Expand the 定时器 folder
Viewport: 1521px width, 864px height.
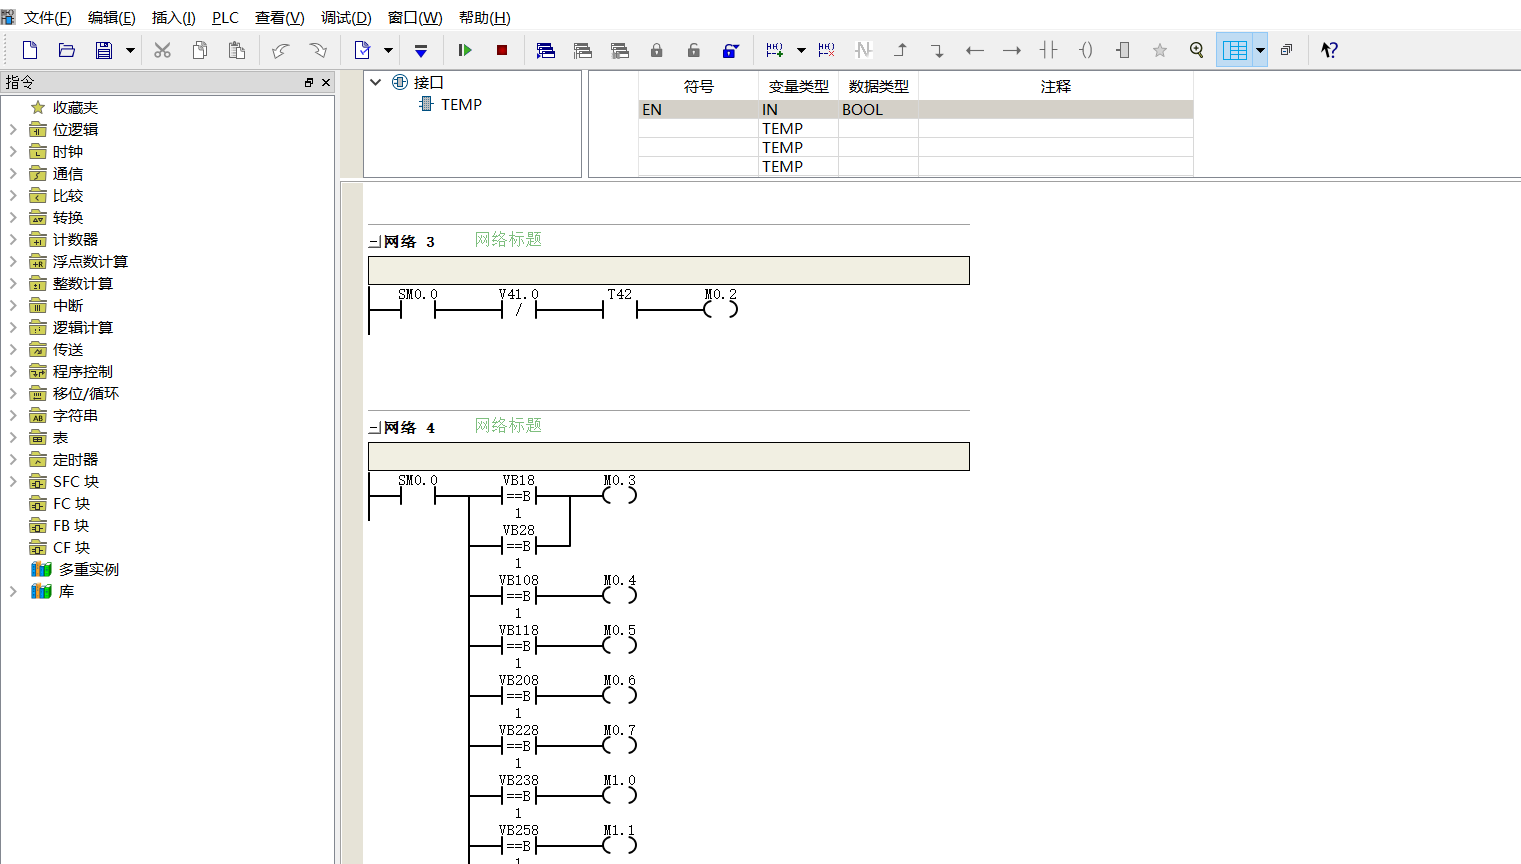coord(13,459)
